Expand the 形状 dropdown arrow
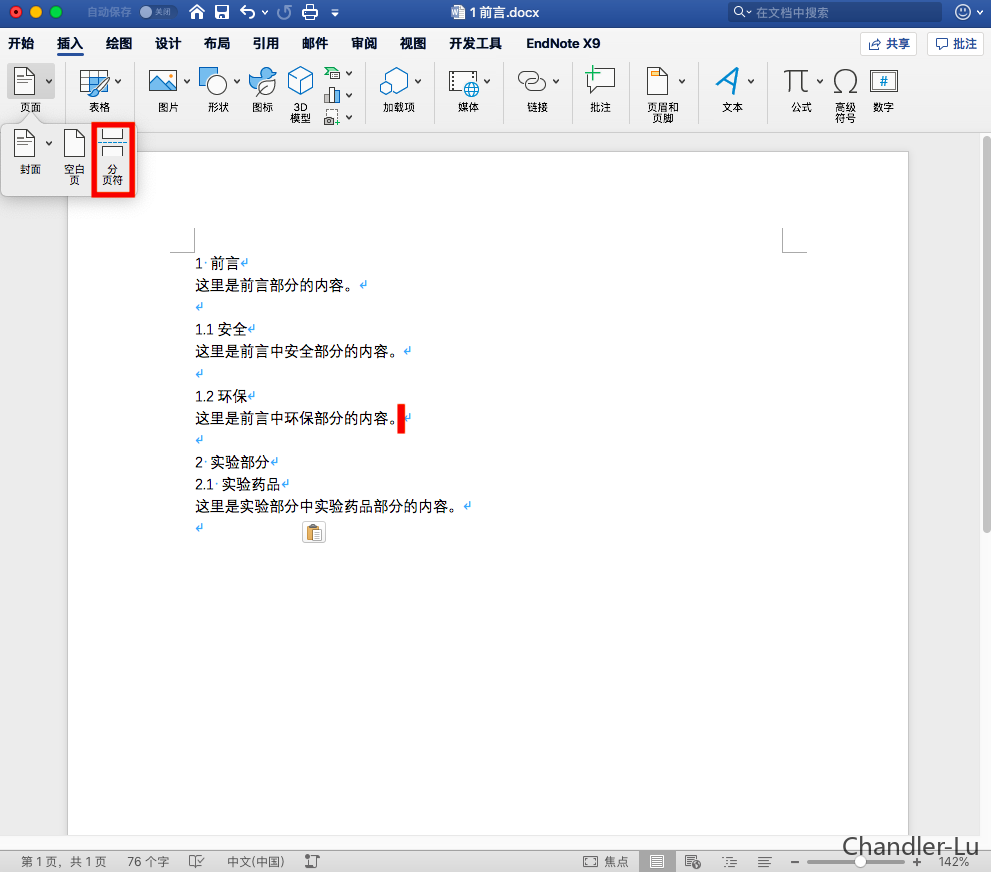Viewport: 991px width, 872px height. pyautogui.click(x=237, y=82)
